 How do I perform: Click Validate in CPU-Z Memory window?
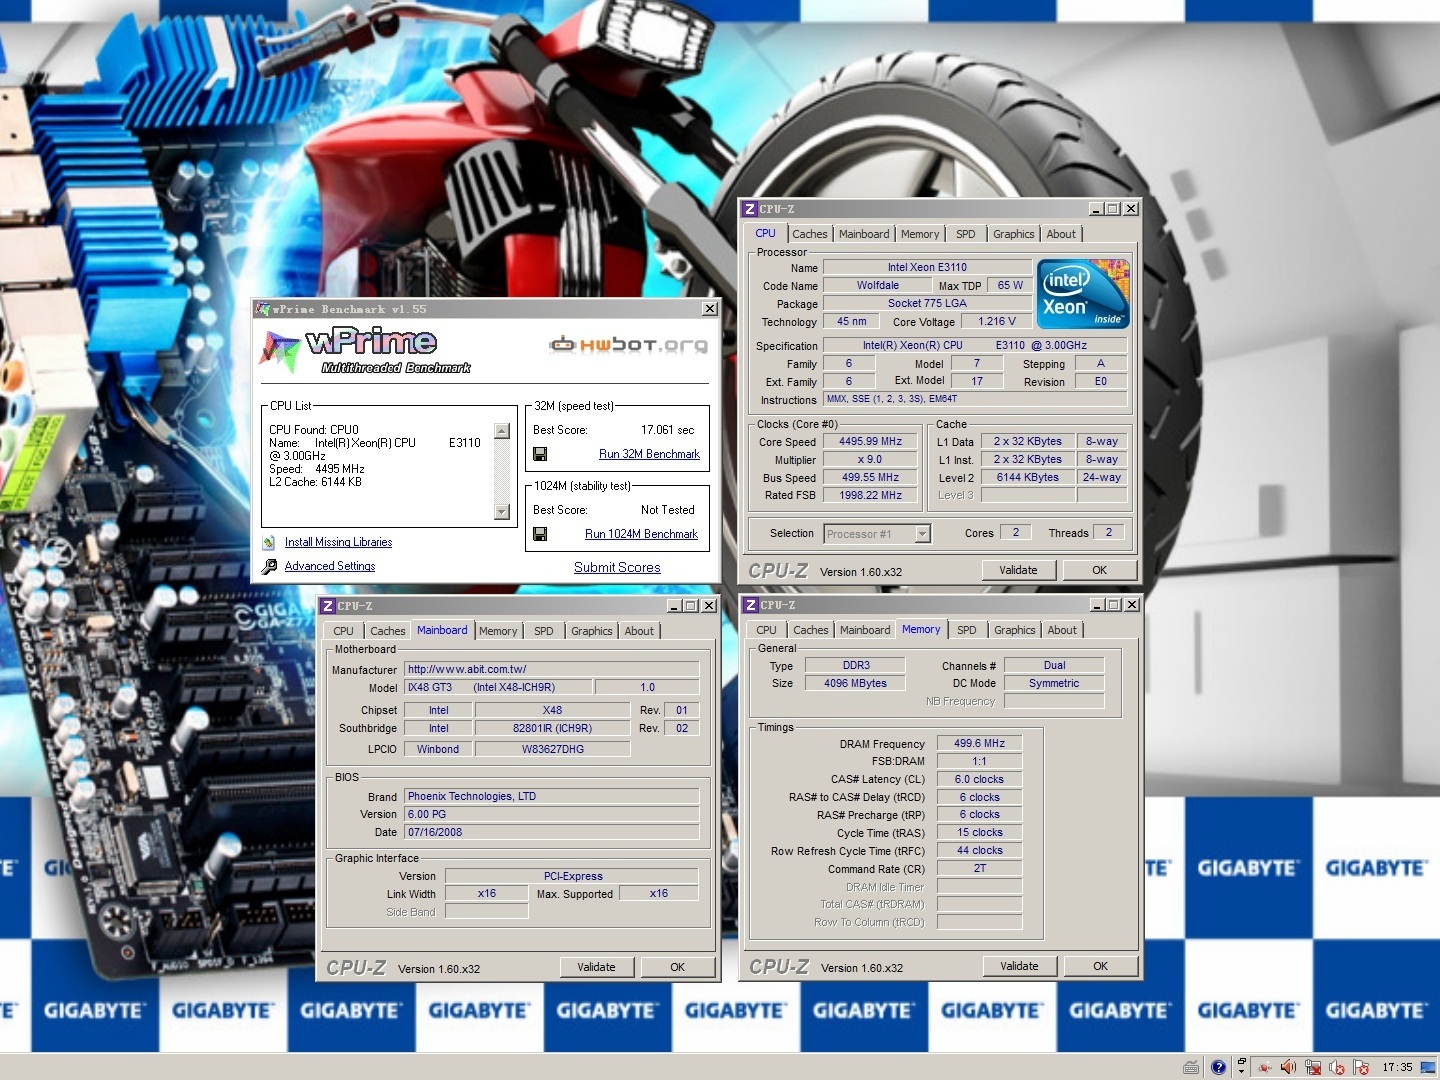1019,966
